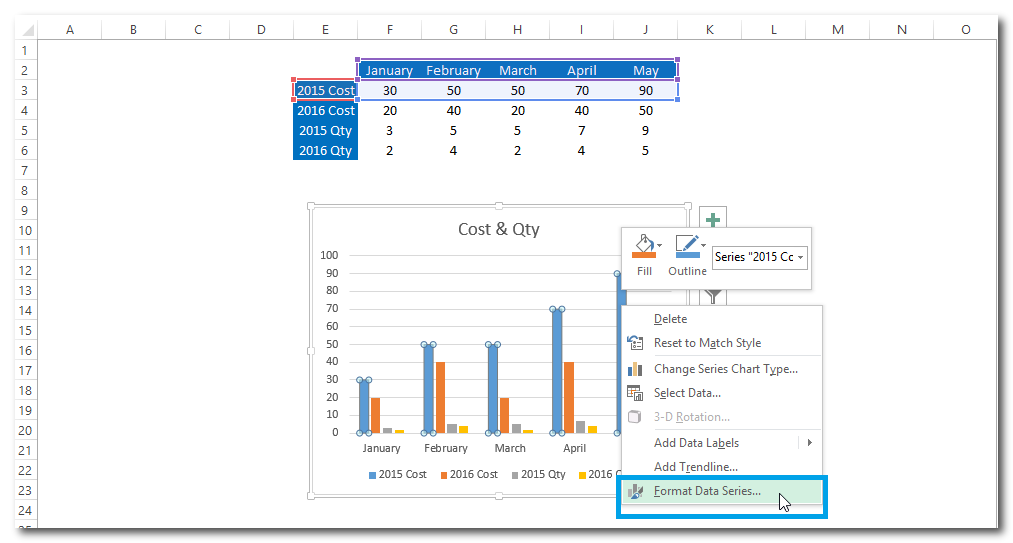Select Add Trendline from context menu

(695, 467)
